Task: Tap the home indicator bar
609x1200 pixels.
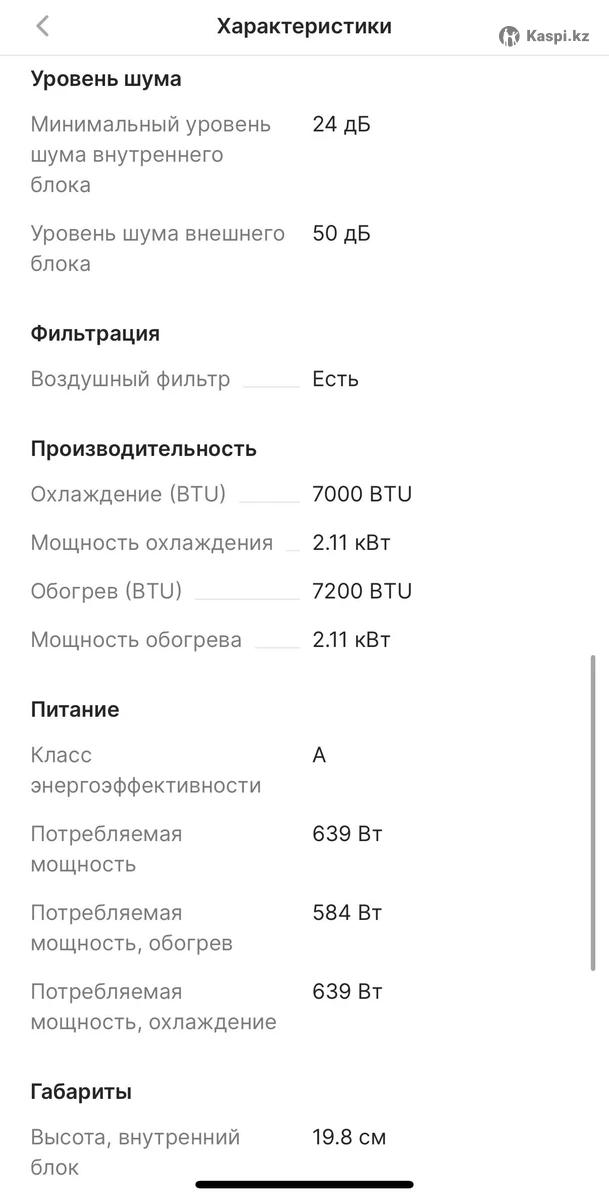Action: 304,1185
